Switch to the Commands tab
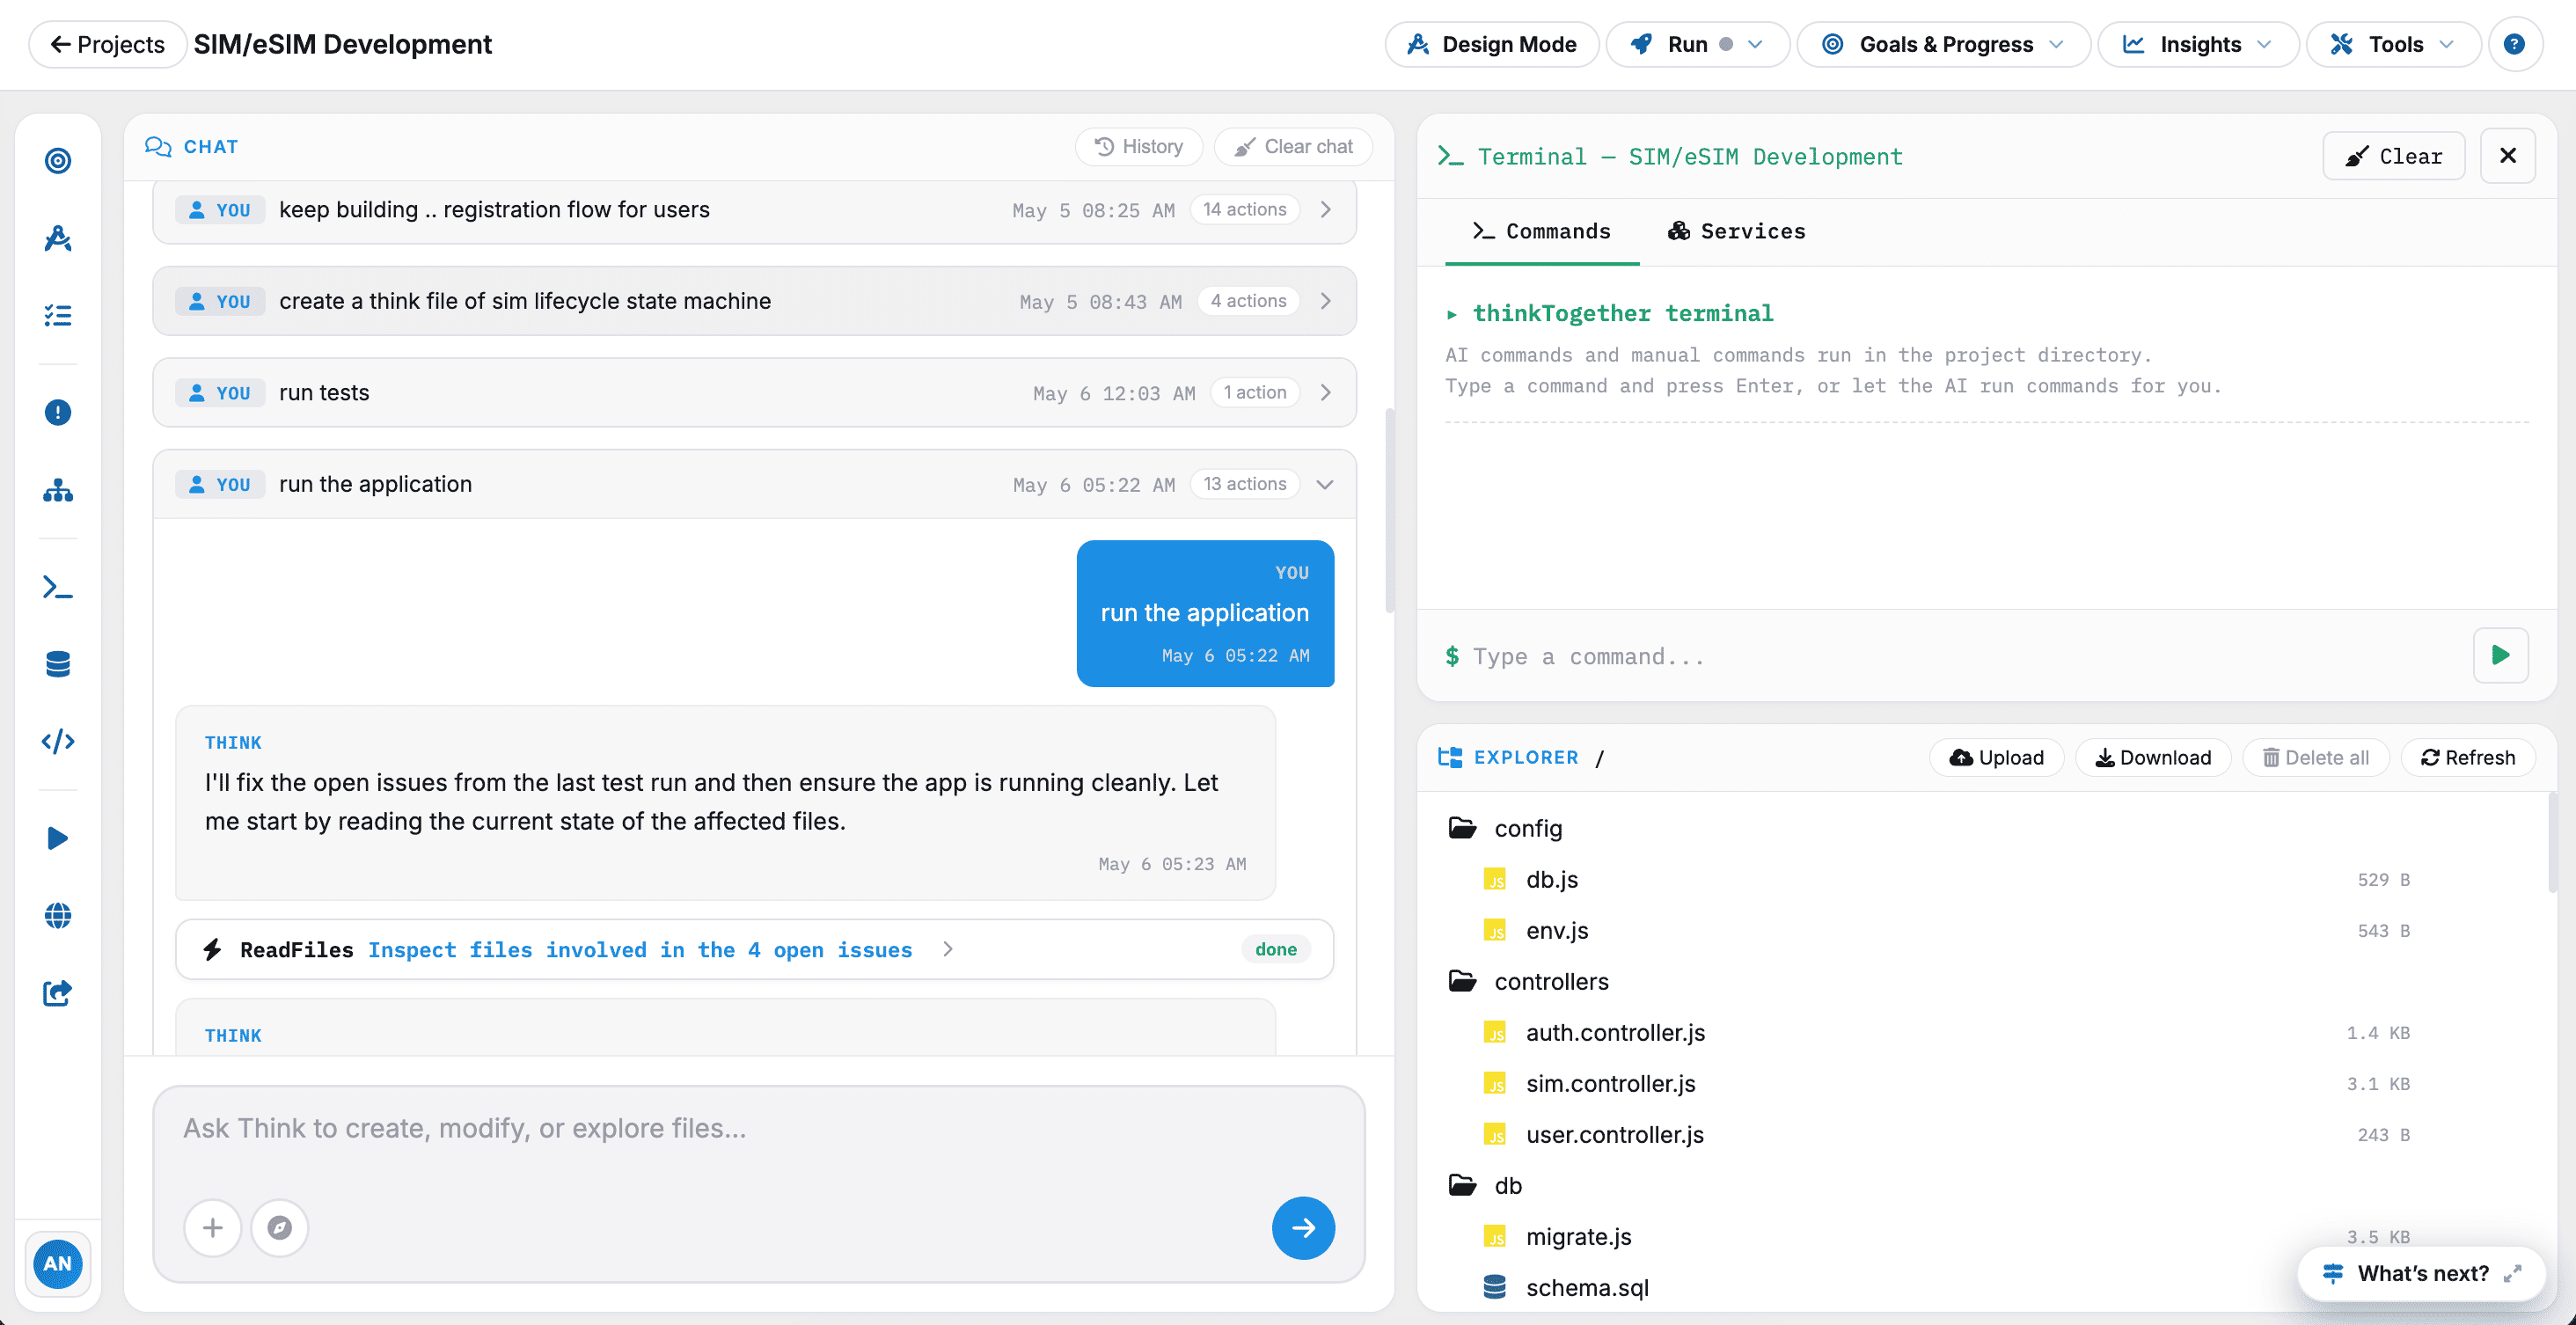 pos(1541,231)
